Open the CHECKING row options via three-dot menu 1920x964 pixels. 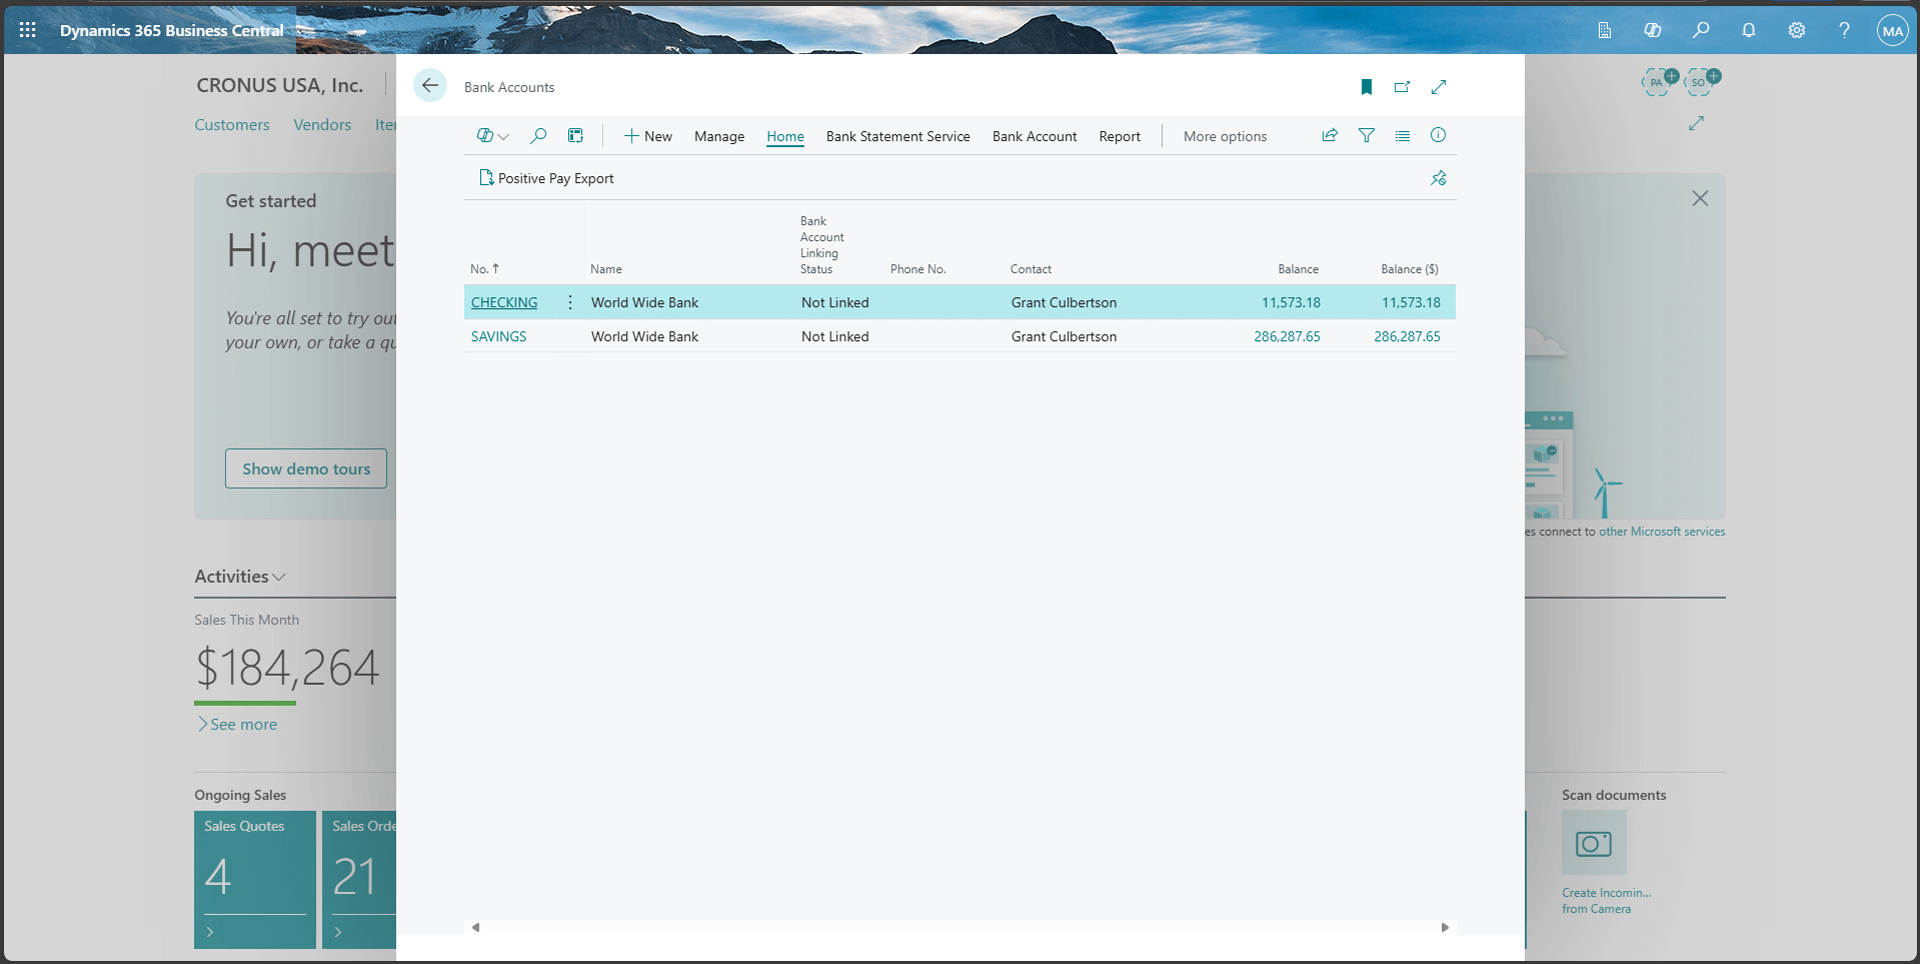tap(570, 301)
